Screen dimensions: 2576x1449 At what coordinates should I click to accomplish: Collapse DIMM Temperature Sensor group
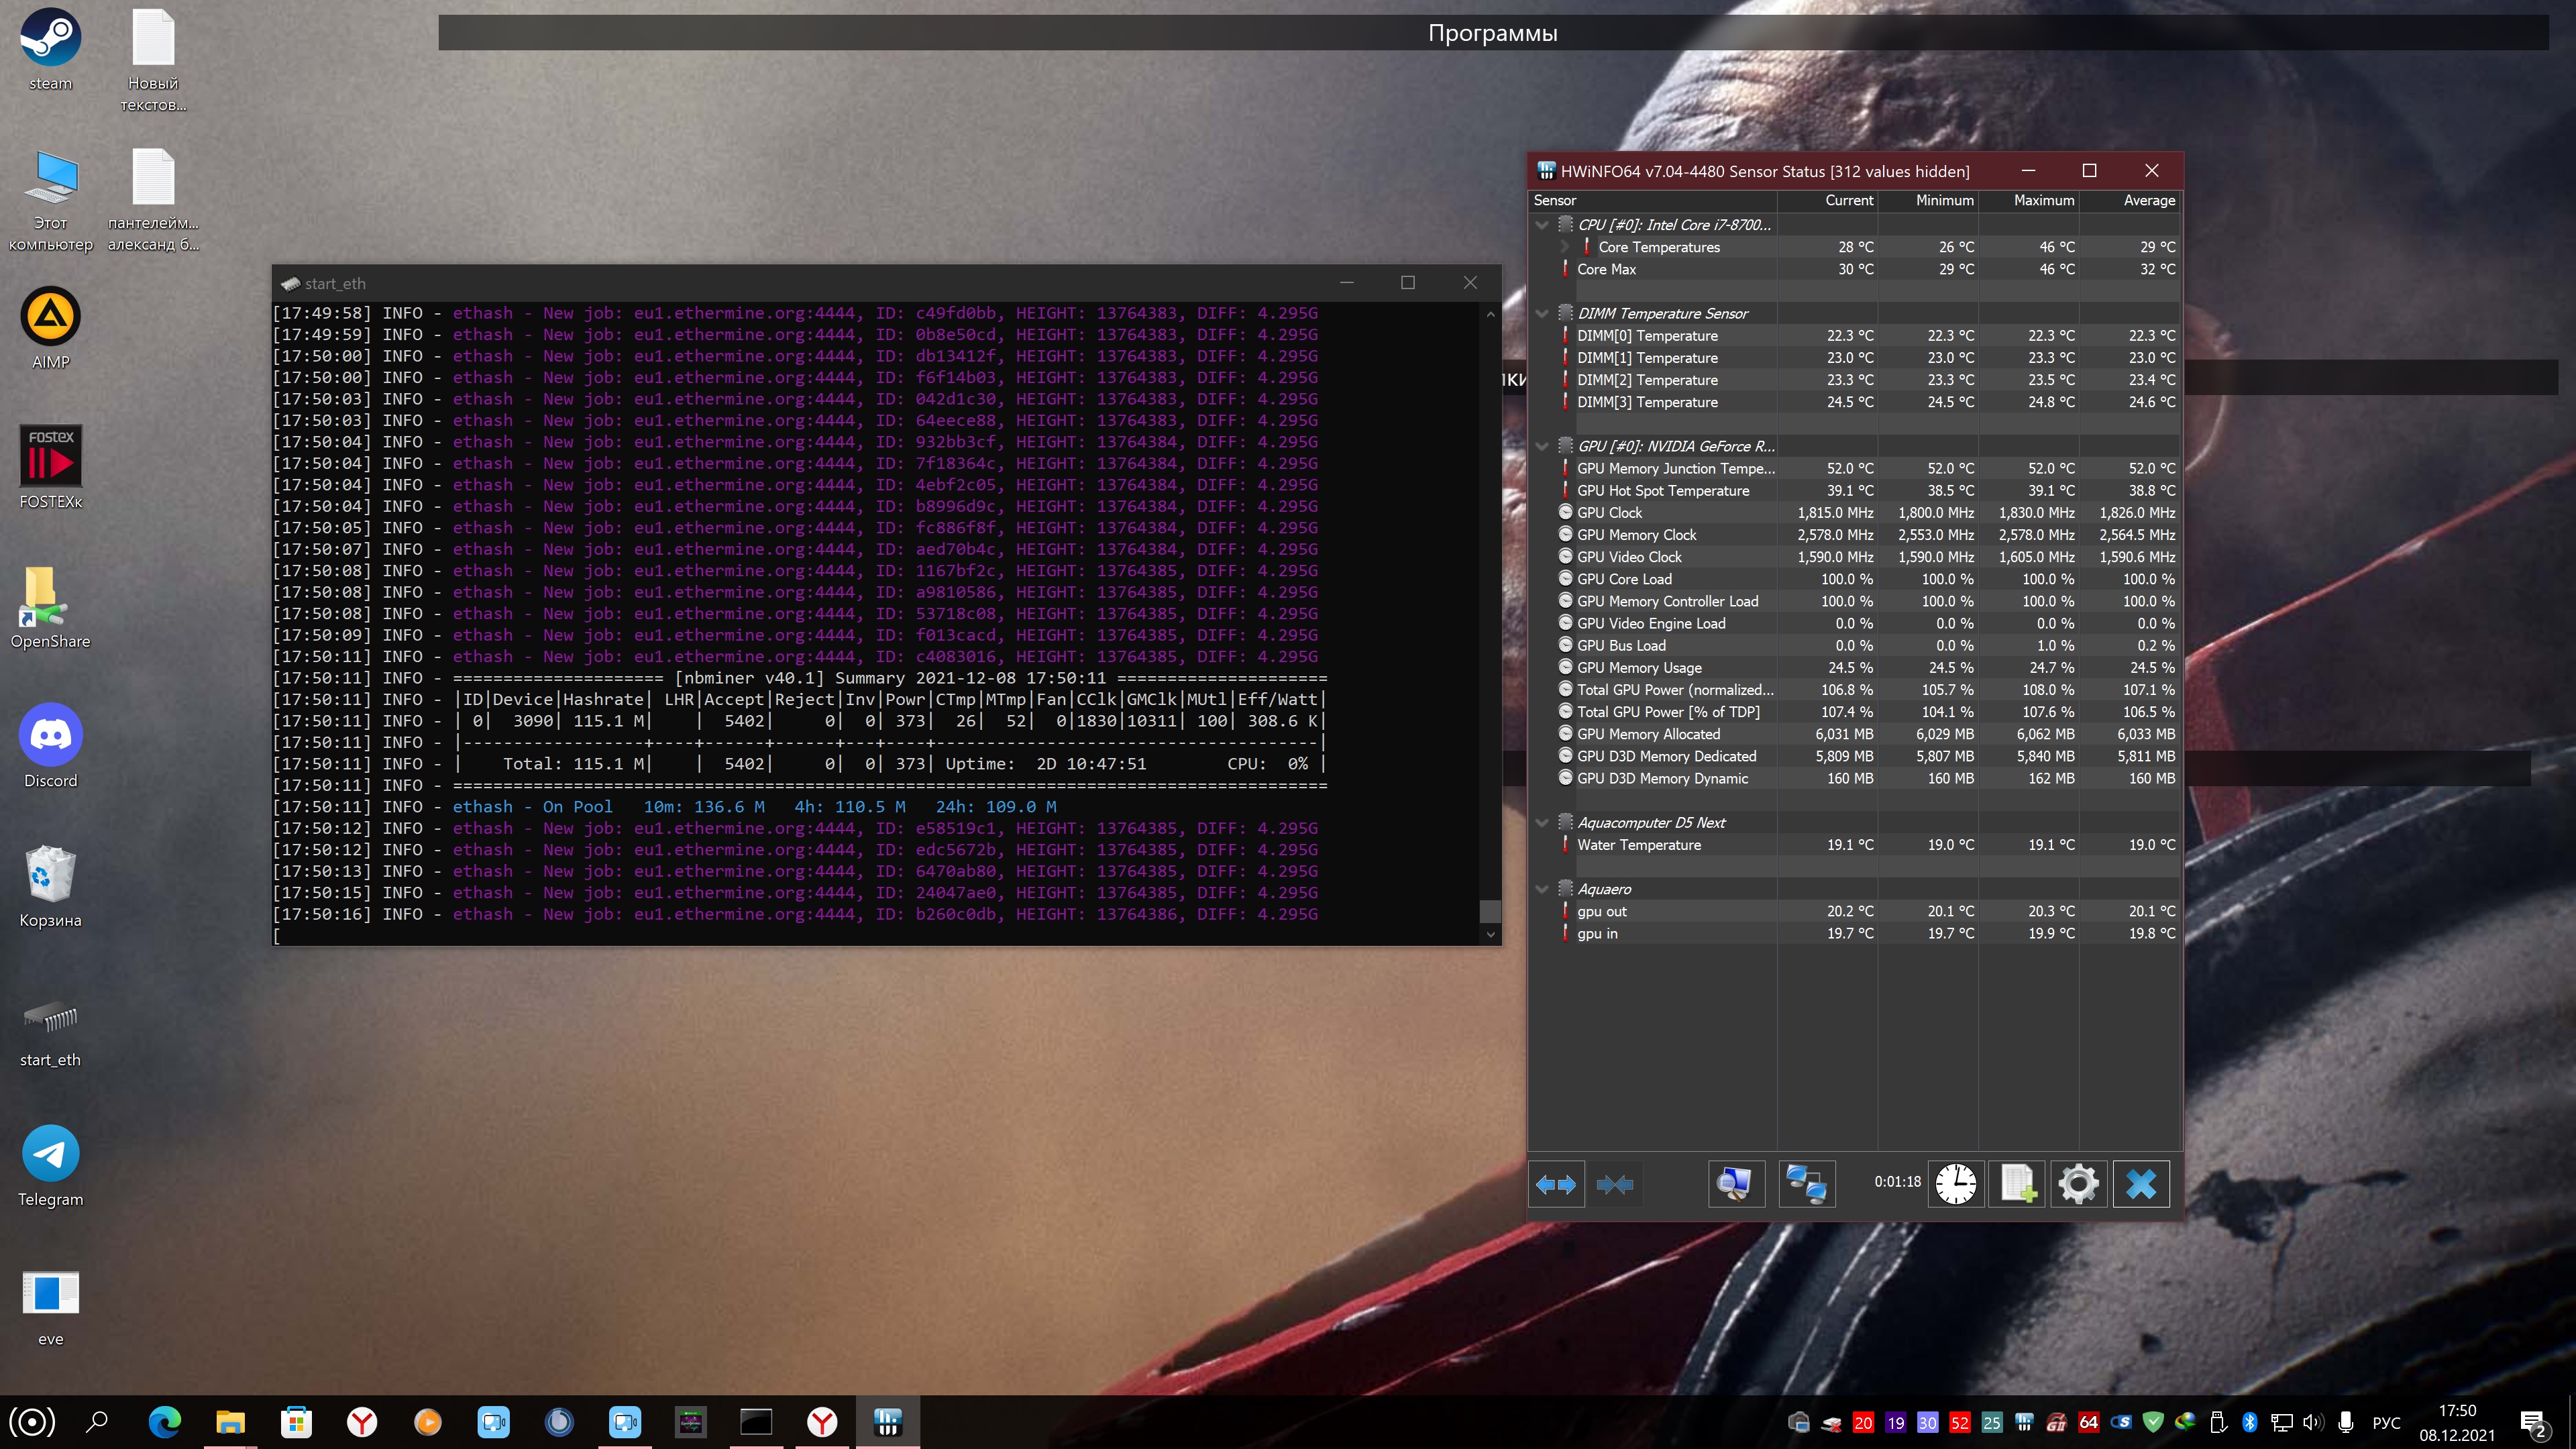click(x=1542, y=314)
